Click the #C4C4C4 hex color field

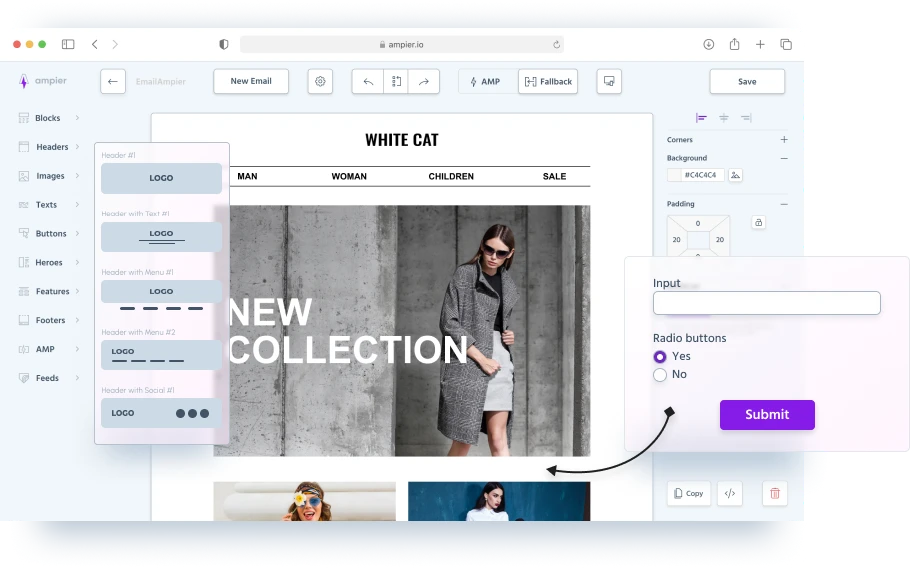702,175
